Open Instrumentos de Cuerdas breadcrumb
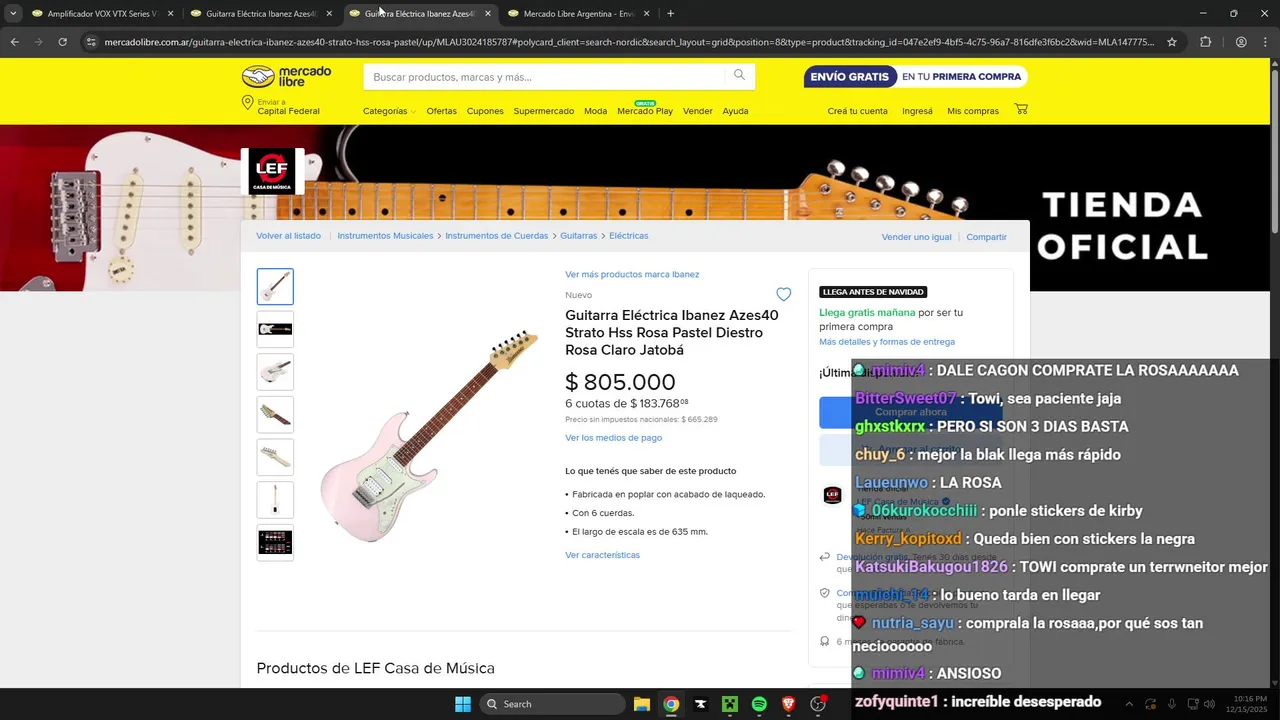Screen dimensions: 1280x720 click(x=496, y=236)
